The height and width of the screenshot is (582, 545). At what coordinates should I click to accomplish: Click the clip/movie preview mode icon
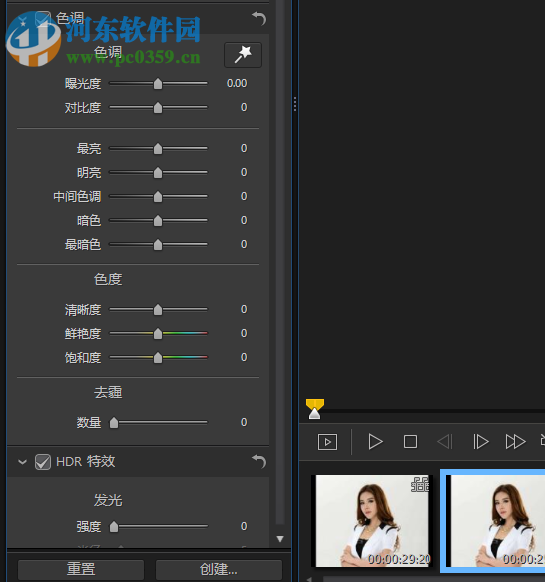[327, 442]
